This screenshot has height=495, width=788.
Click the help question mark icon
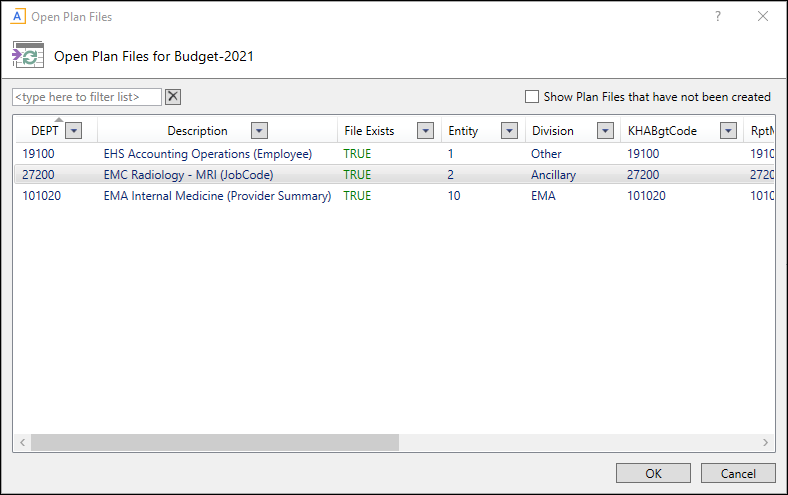pyautogui.click(x=717, y=17)
